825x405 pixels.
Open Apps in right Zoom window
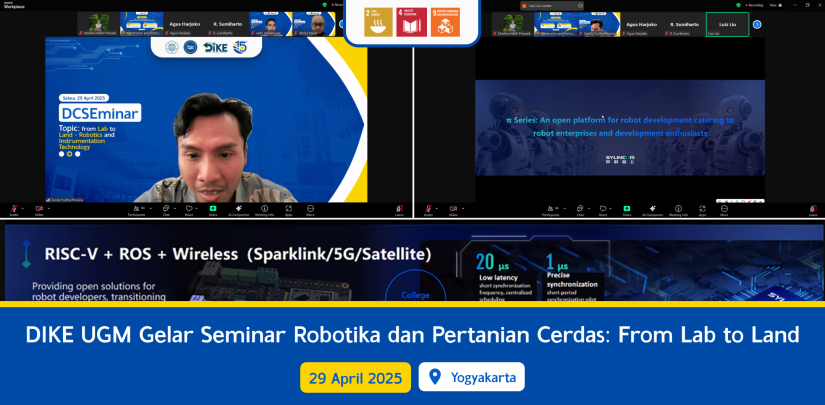702,210
